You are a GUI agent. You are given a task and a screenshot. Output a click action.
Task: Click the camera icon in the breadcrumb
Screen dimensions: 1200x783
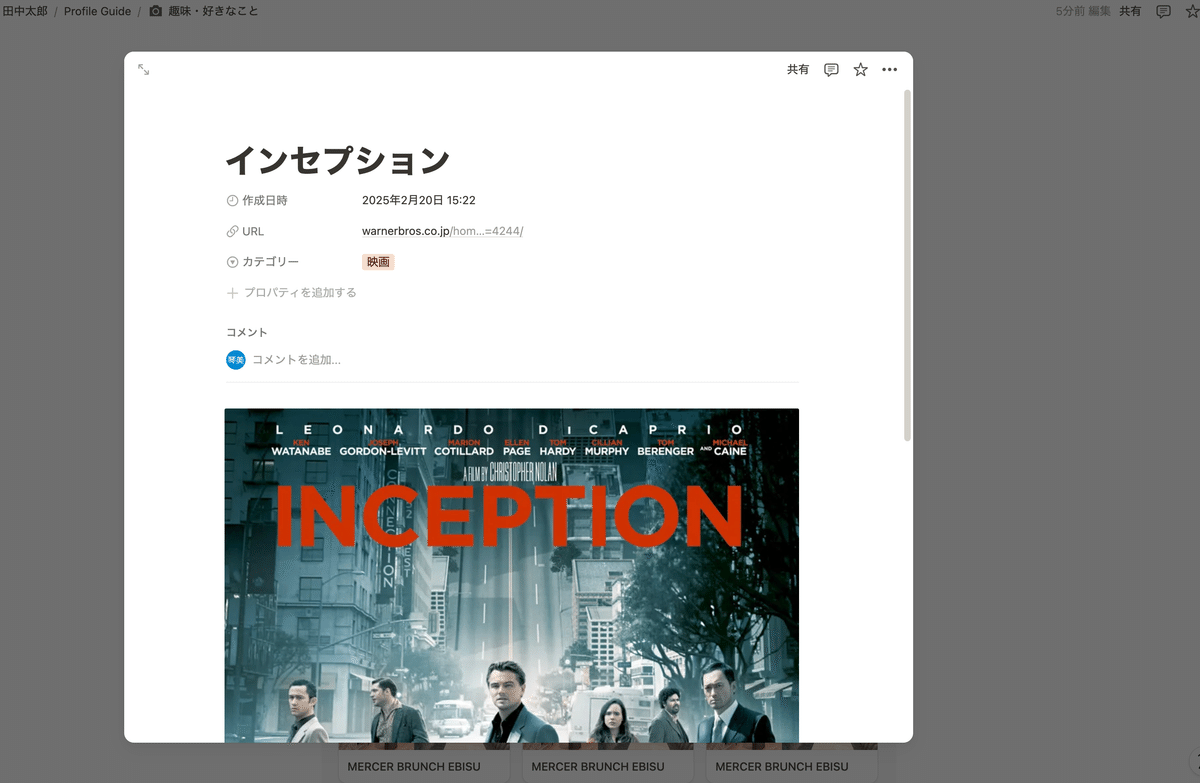tap(156, 11)
